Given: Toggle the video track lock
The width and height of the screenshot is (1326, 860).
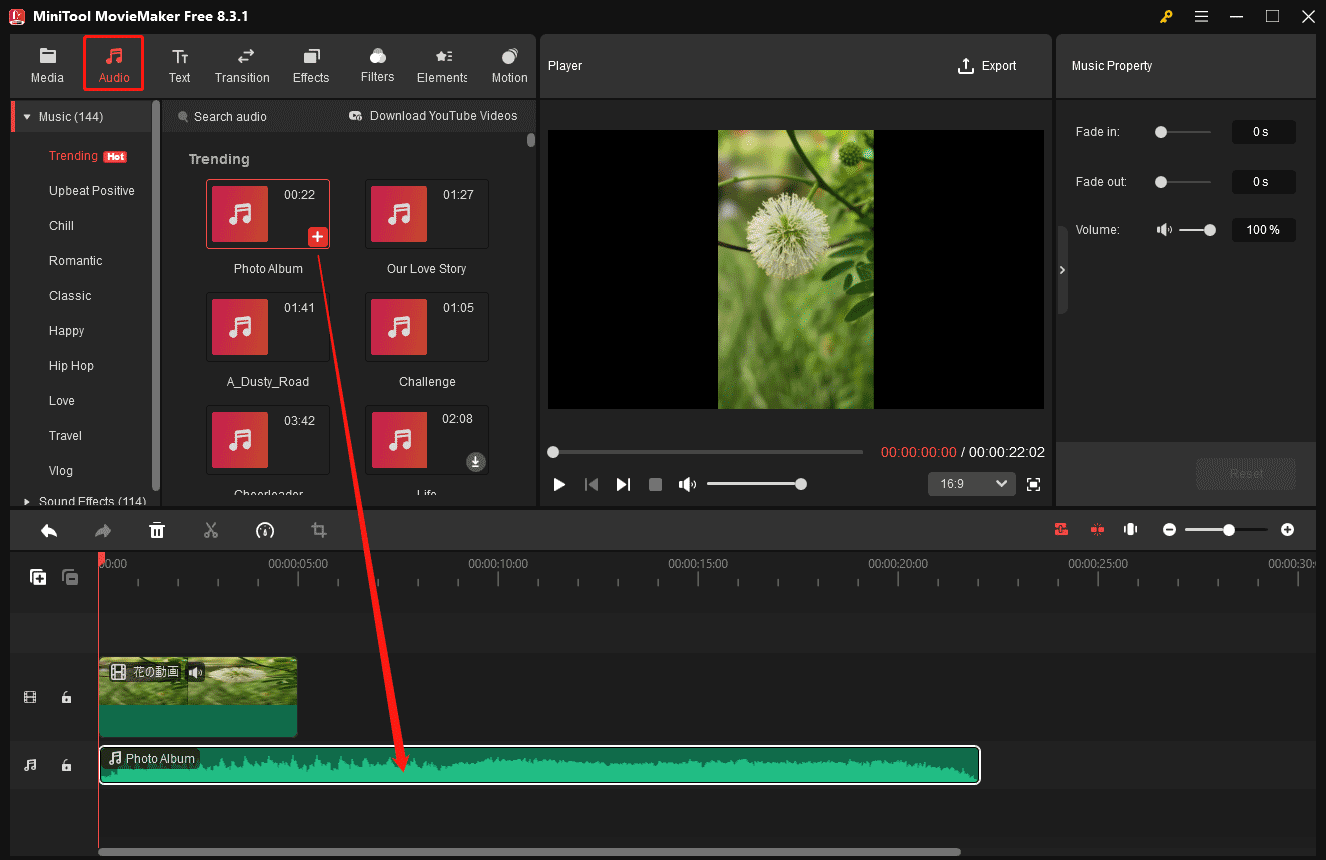Looking at the screenshot, I should point(66,698).
